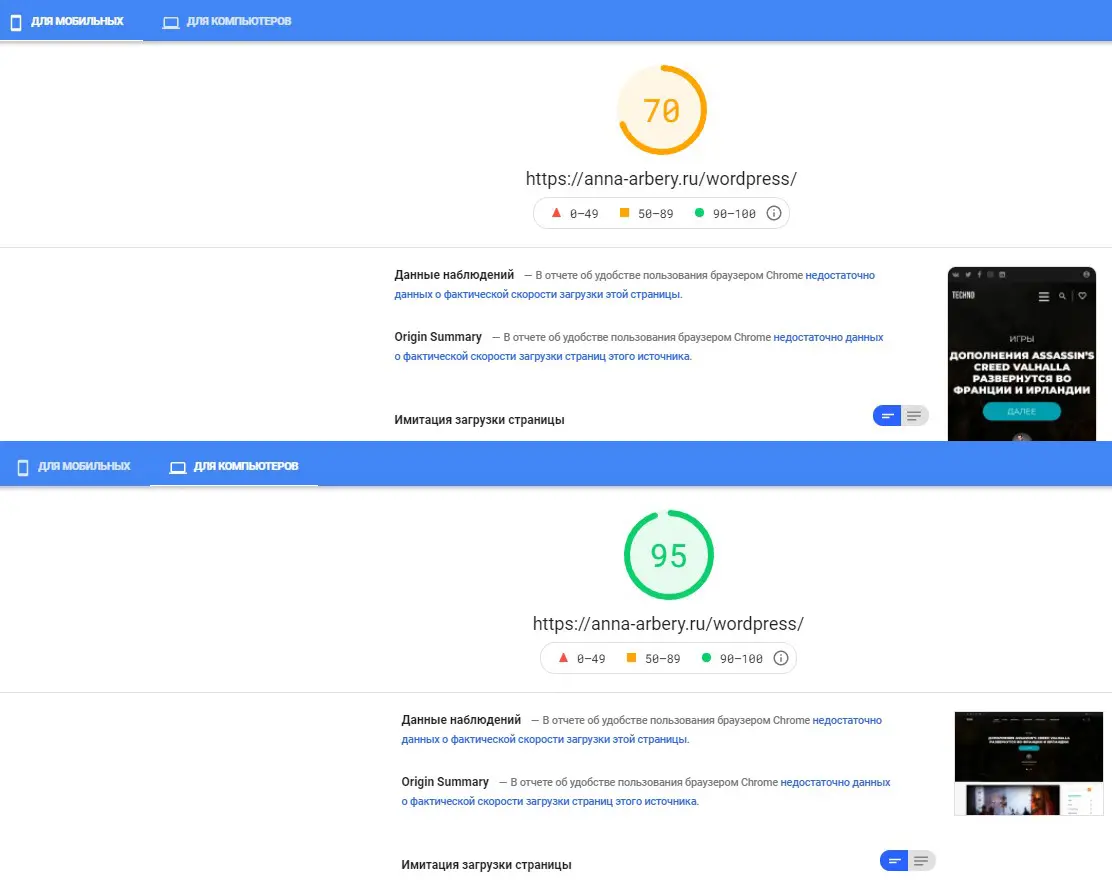The width and height of the screenshot is (1112, 880).
Task: Click the phone icon in the topmost tab bar
Action: coord(16,22)
